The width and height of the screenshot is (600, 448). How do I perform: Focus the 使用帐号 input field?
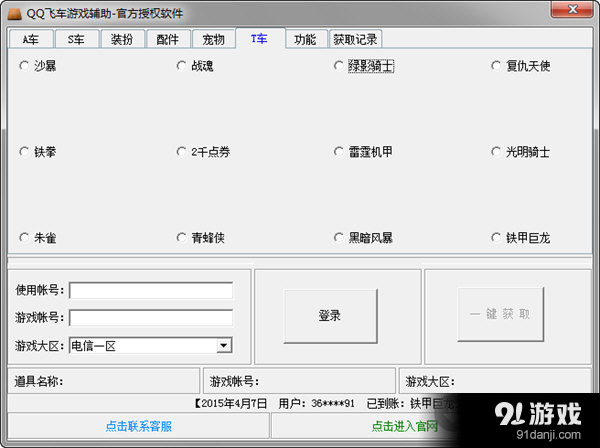[151, 290]
